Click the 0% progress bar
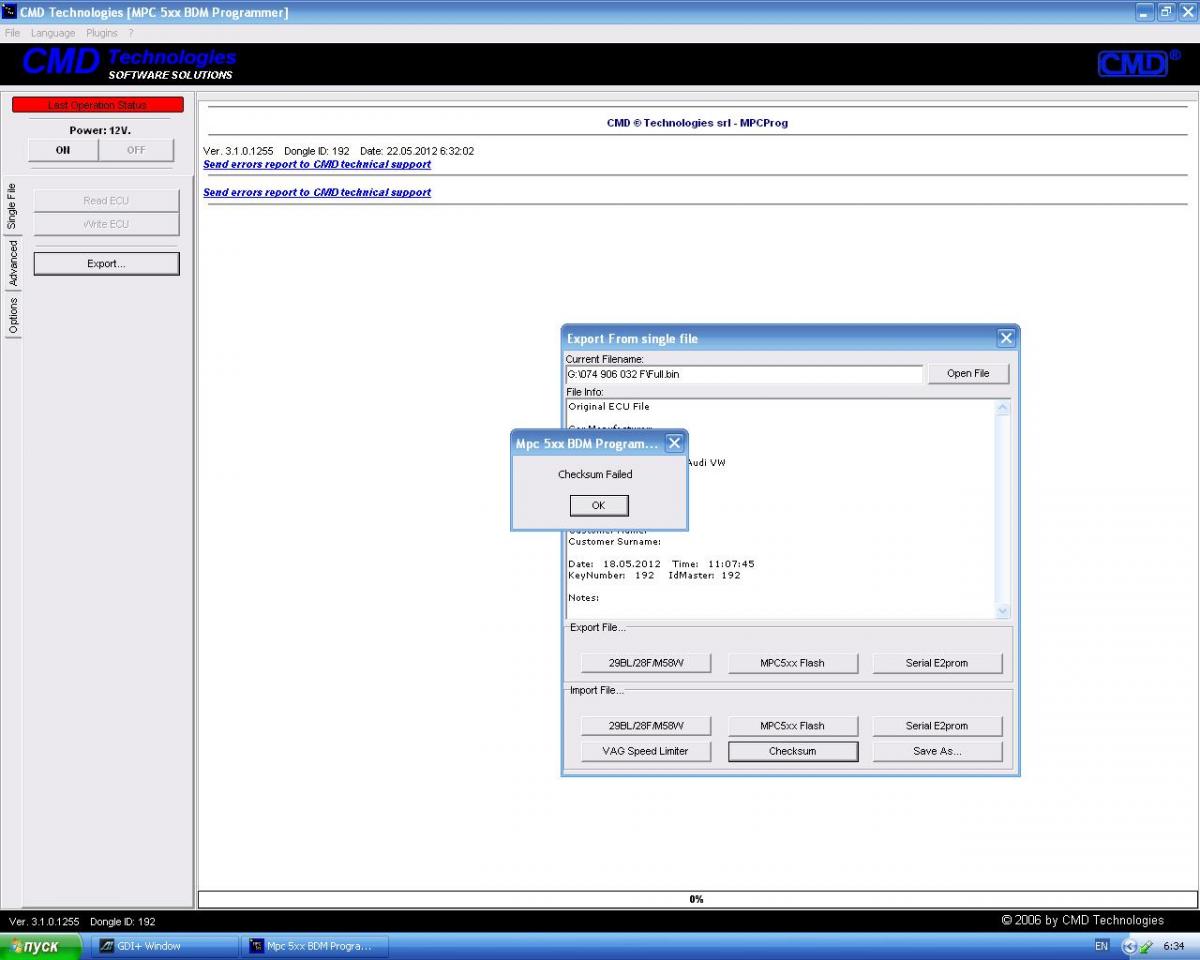Screen dimensions: 1200x960 (x=696, y=899)
